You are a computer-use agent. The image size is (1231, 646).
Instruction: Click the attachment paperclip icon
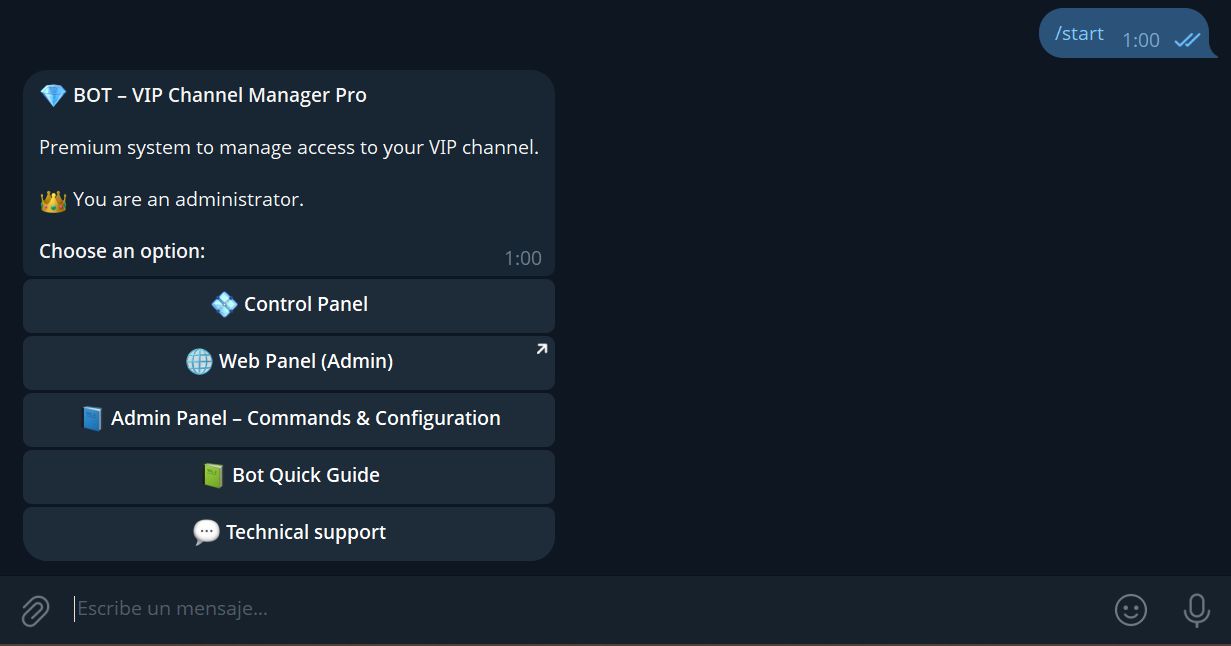click(36, 609)
